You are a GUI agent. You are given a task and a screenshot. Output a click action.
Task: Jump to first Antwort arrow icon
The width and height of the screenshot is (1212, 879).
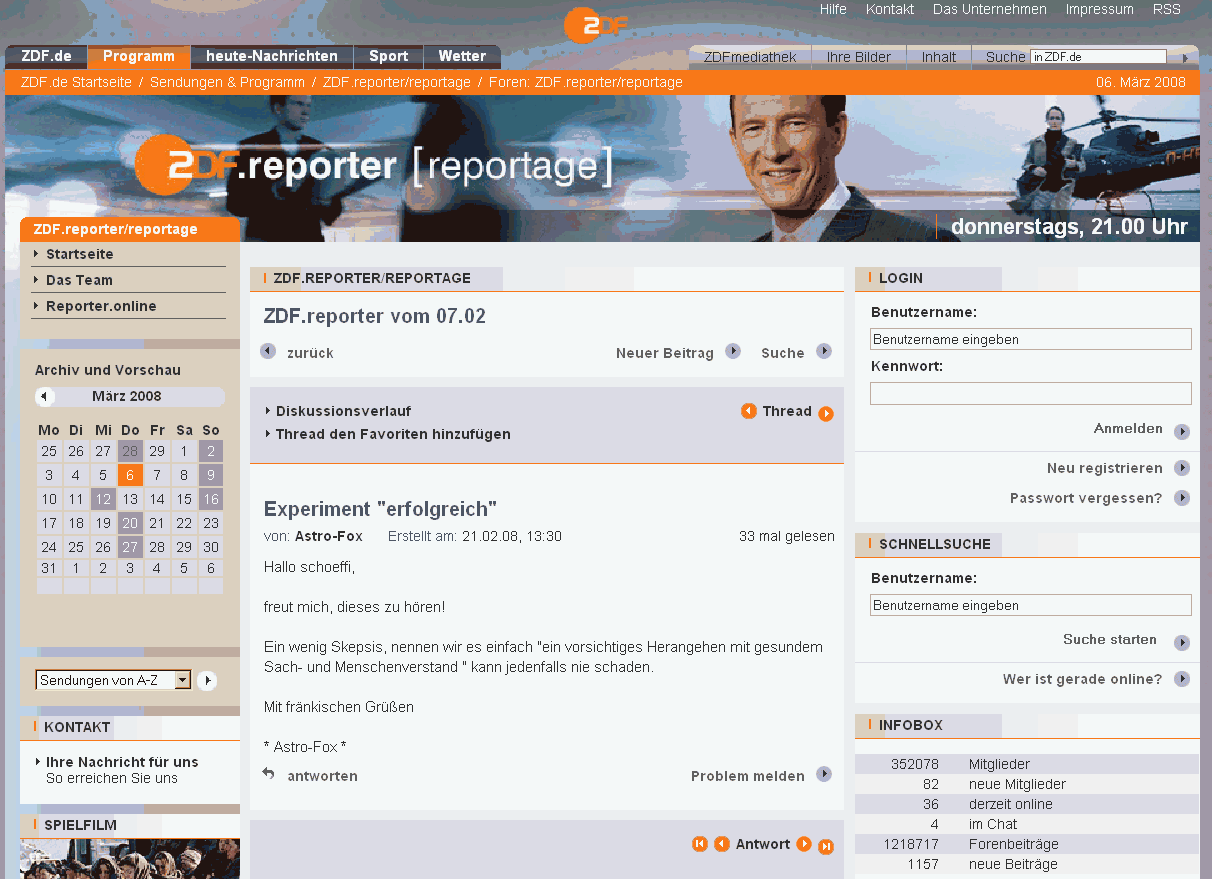click(x=700, y=844)
